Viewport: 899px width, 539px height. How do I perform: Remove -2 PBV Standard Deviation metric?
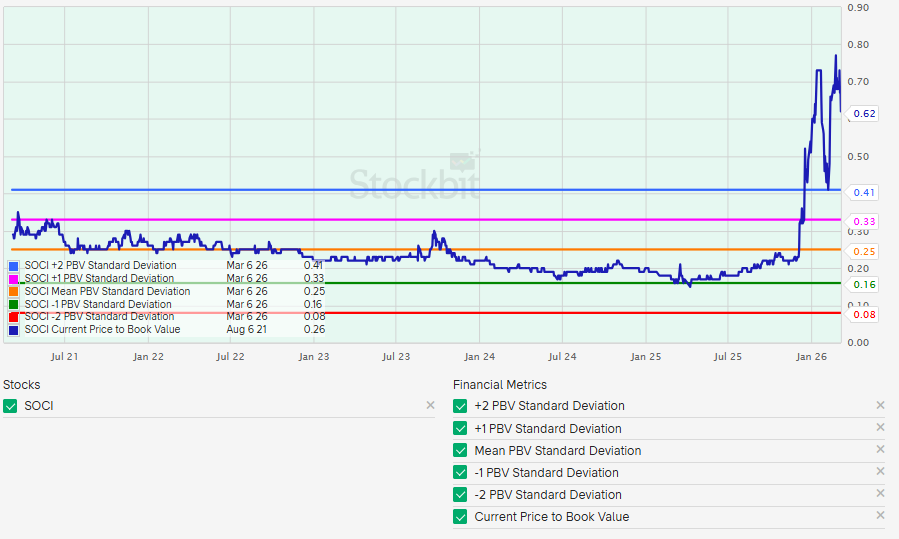click(880, 494)
